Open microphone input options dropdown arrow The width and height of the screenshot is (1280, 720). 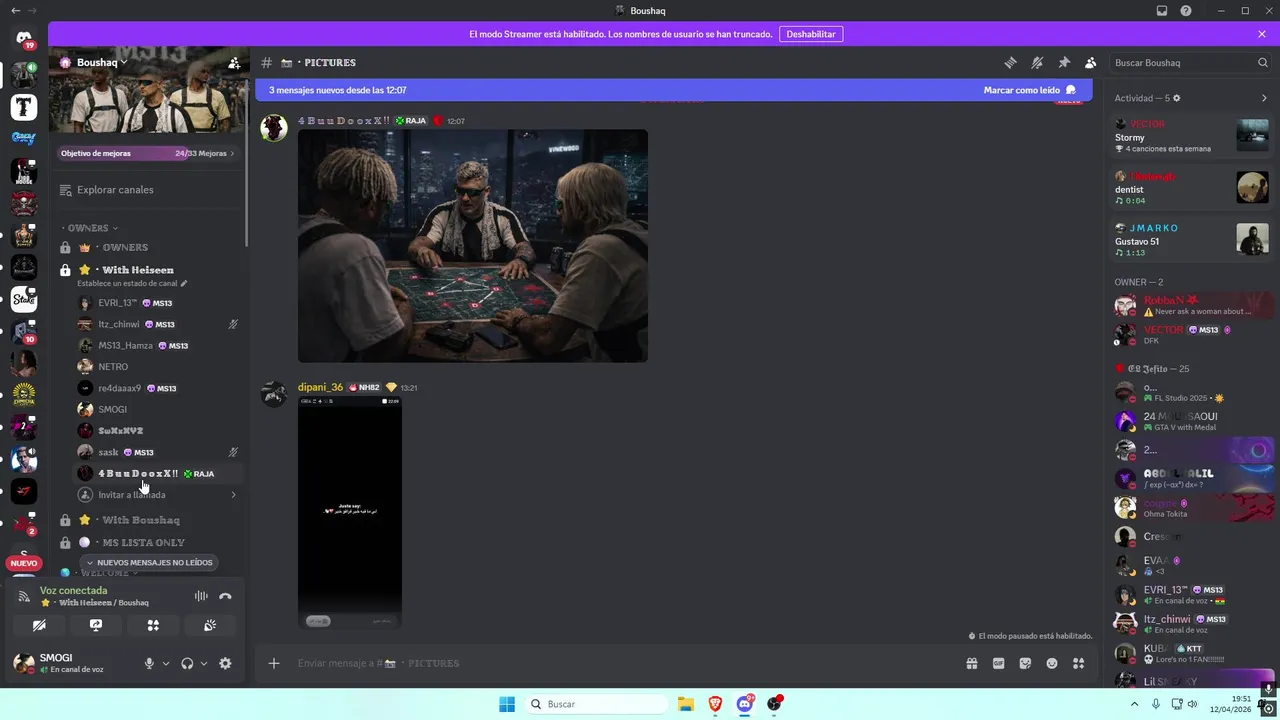coord(166,663)
